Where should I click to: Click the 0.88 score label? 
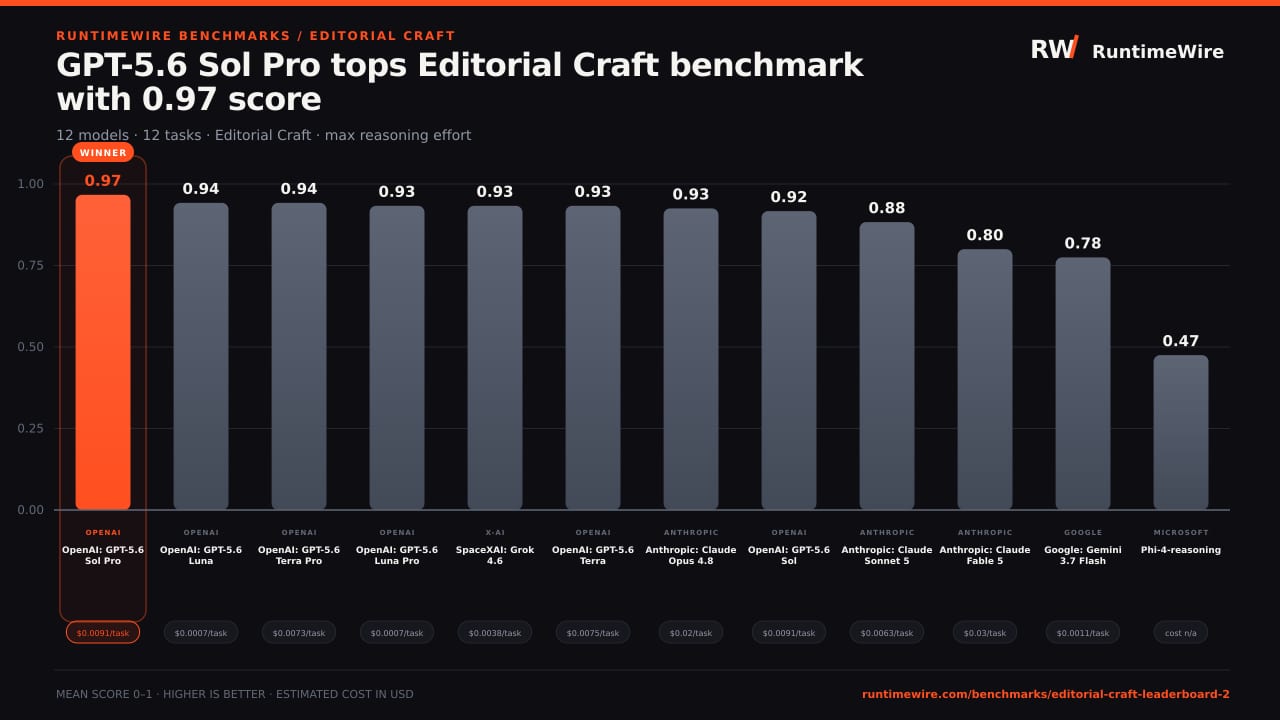click(x=887, y=208)
